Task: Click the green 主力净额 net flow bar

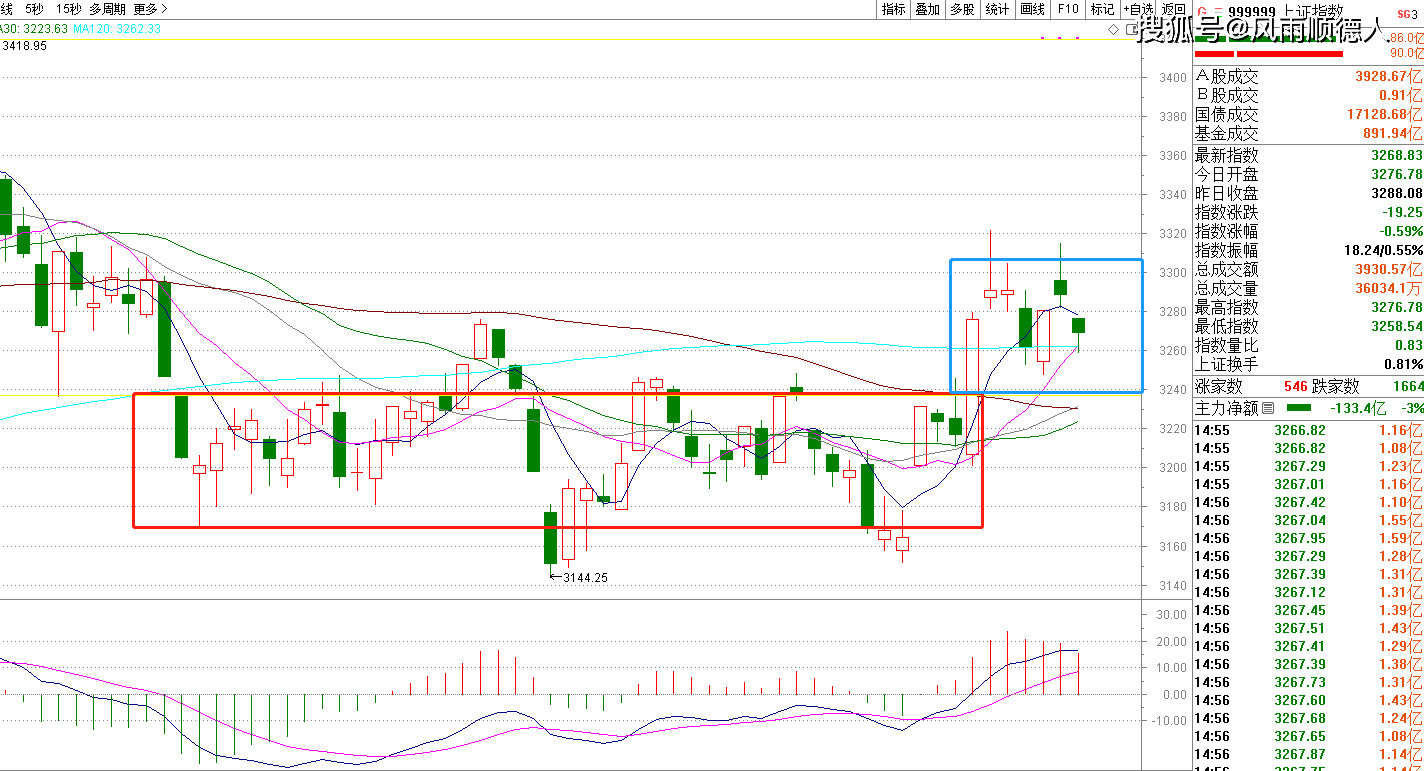Action: pos(1298,408)
